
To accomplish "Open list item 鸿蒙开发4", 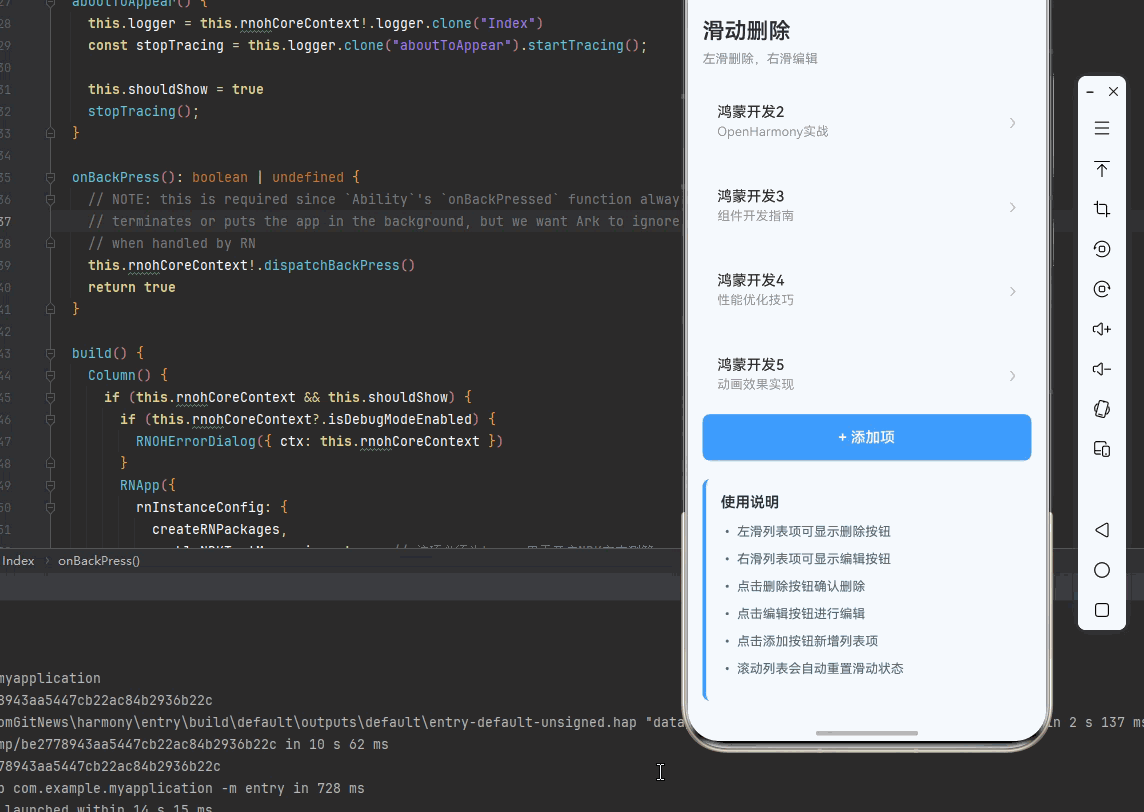I will (867, 290).
